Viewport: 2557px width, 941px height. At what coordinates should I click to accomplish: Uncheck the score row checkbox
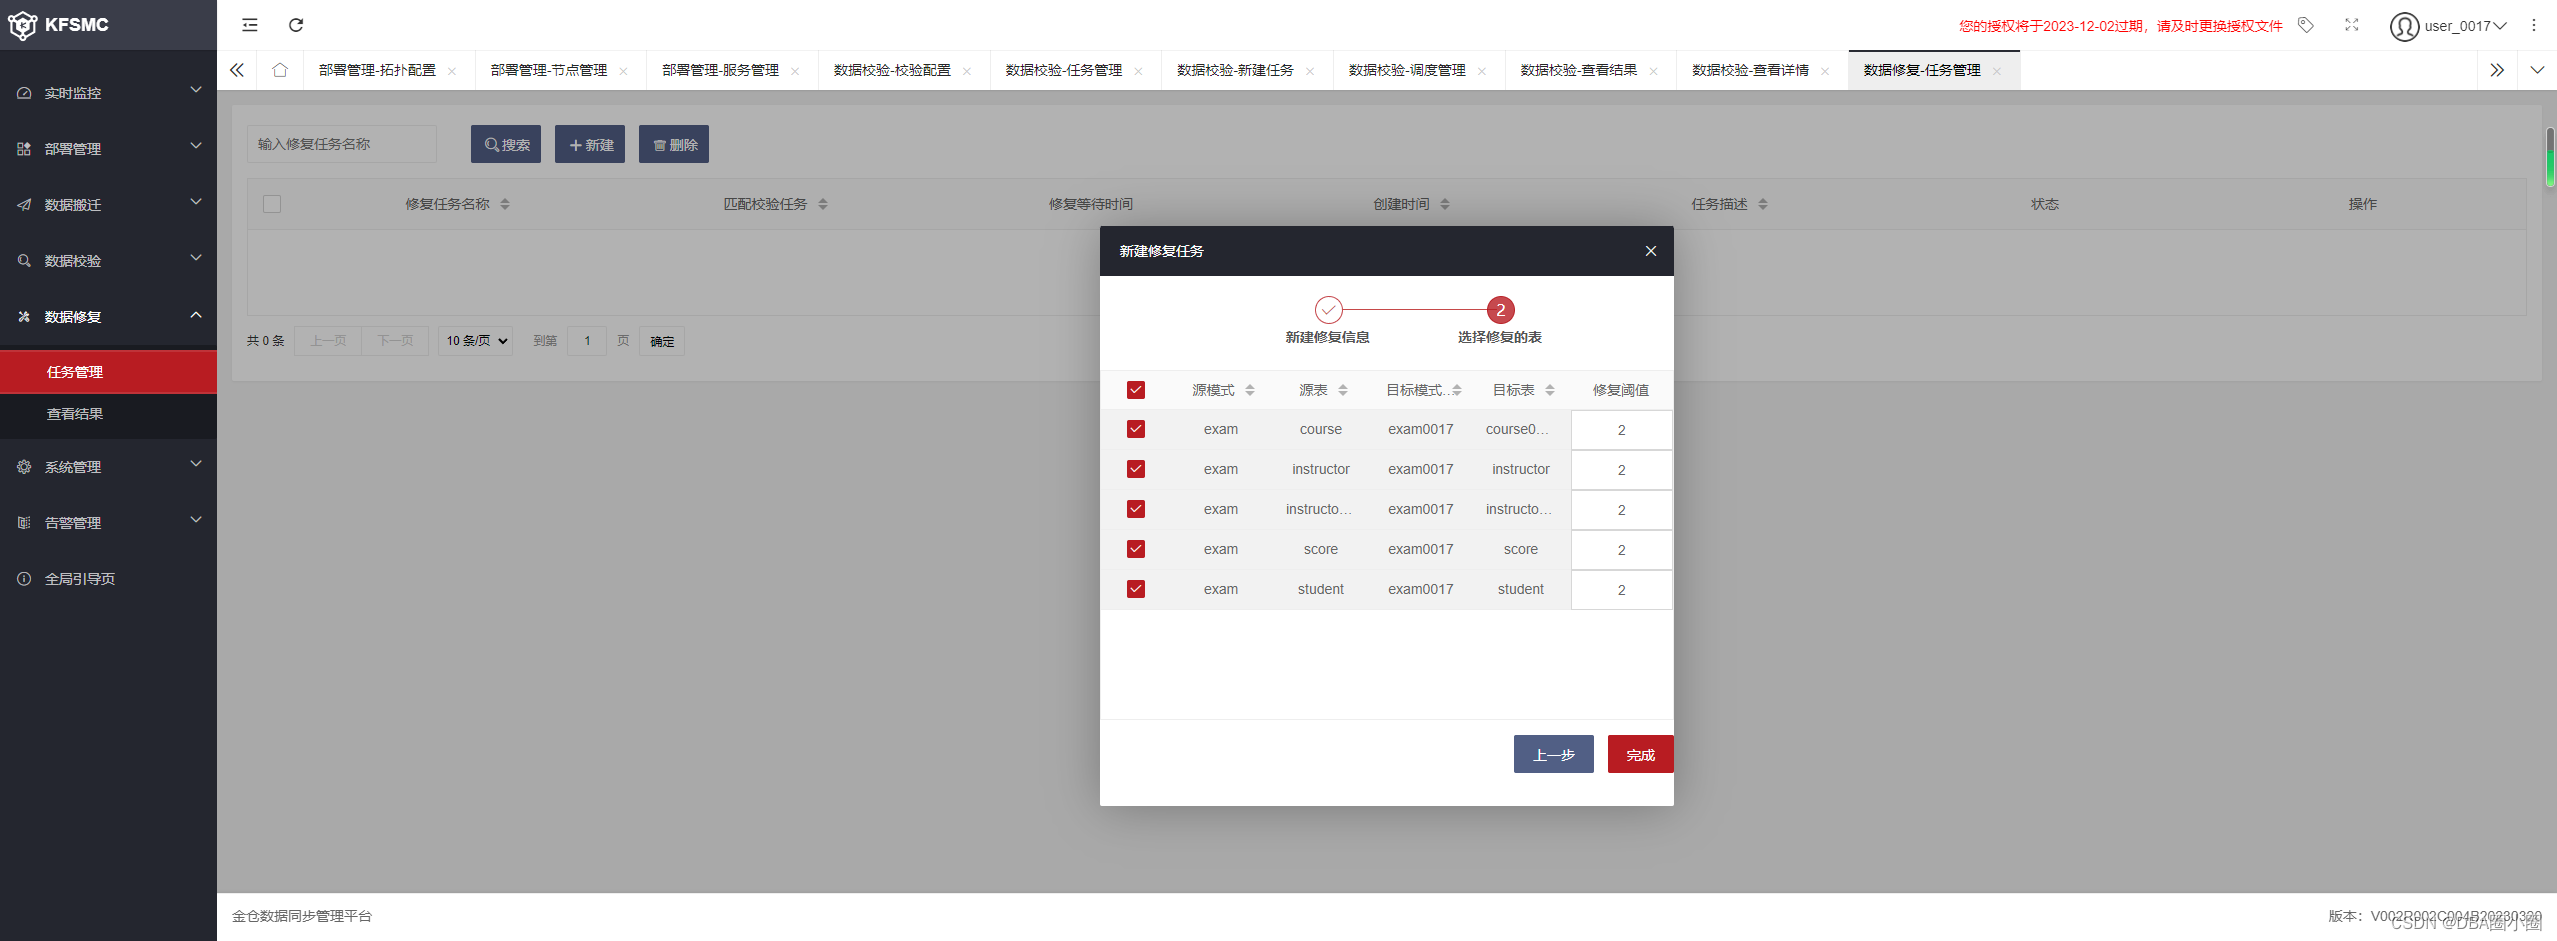pyautogui.click(x=1136, y=549)
